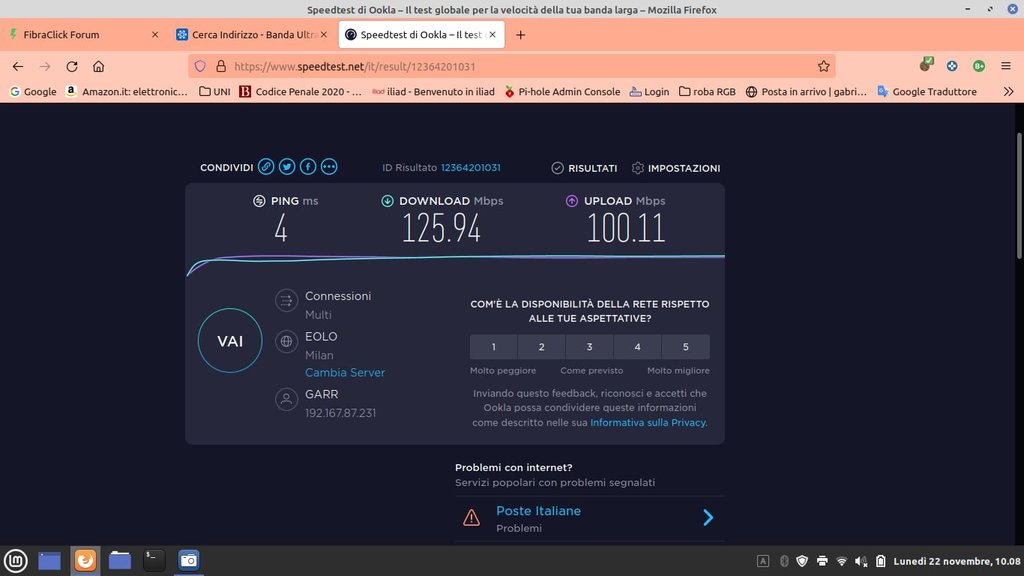1024x576 pixels.
Task: Open tracking protection shield icon
Action: 200,66
